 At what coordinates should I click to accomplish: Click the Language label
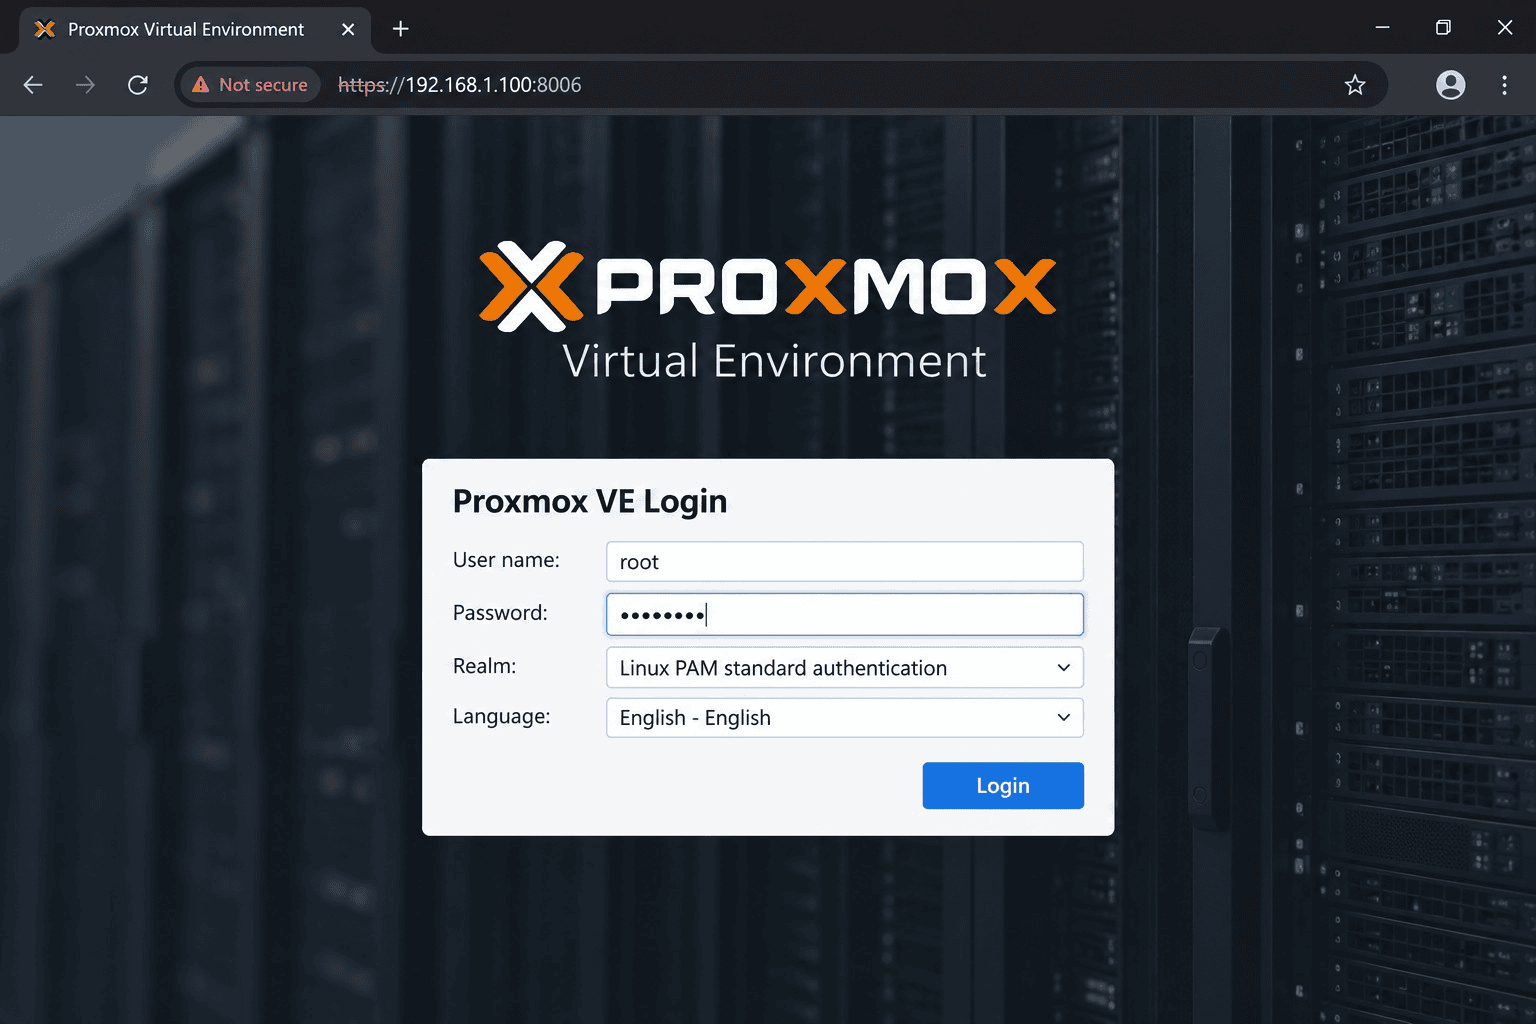[x=501, y=716]
